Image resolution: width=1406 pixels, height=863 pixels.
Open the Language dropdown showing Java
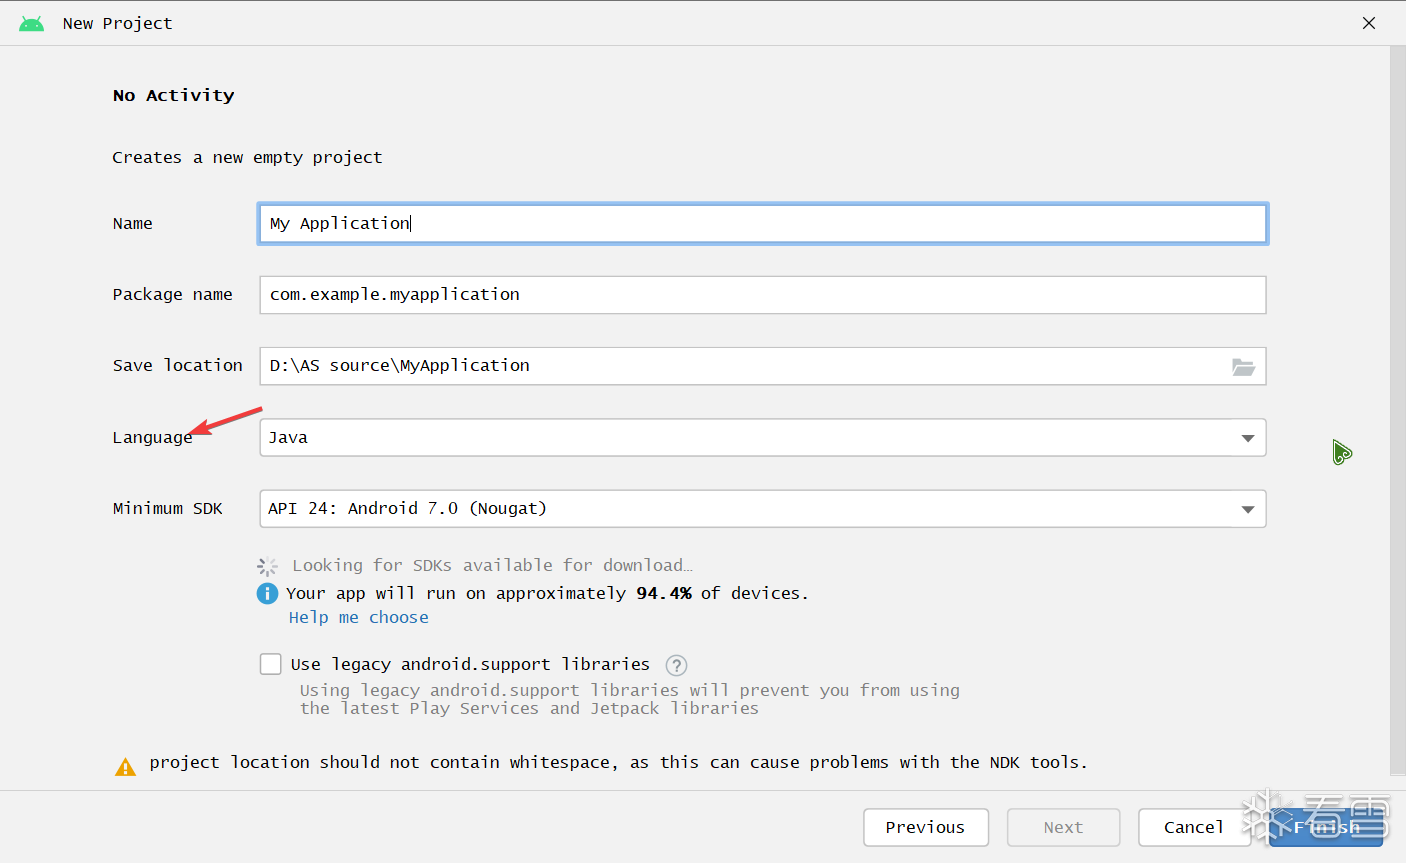[762, 438]
